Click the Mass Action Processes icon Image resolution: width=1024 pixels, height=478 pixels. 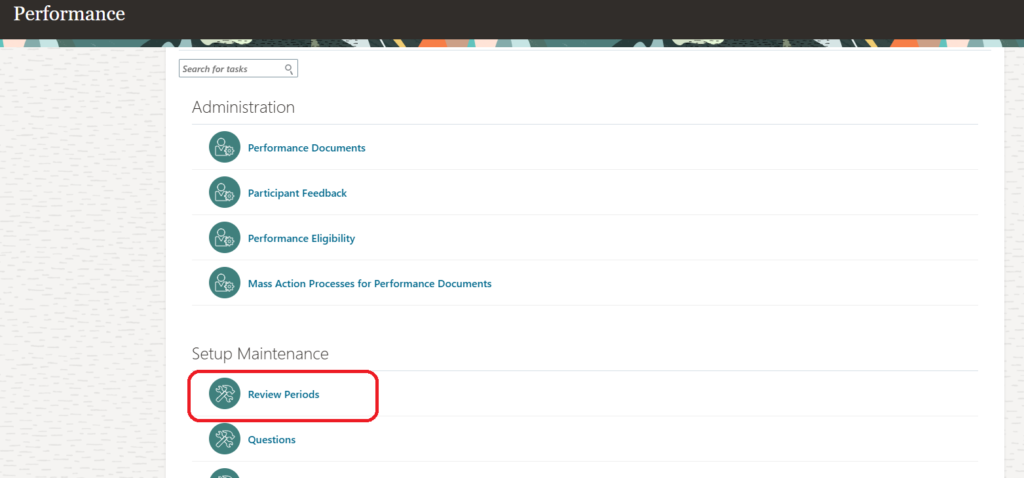[x=225, y=283]
